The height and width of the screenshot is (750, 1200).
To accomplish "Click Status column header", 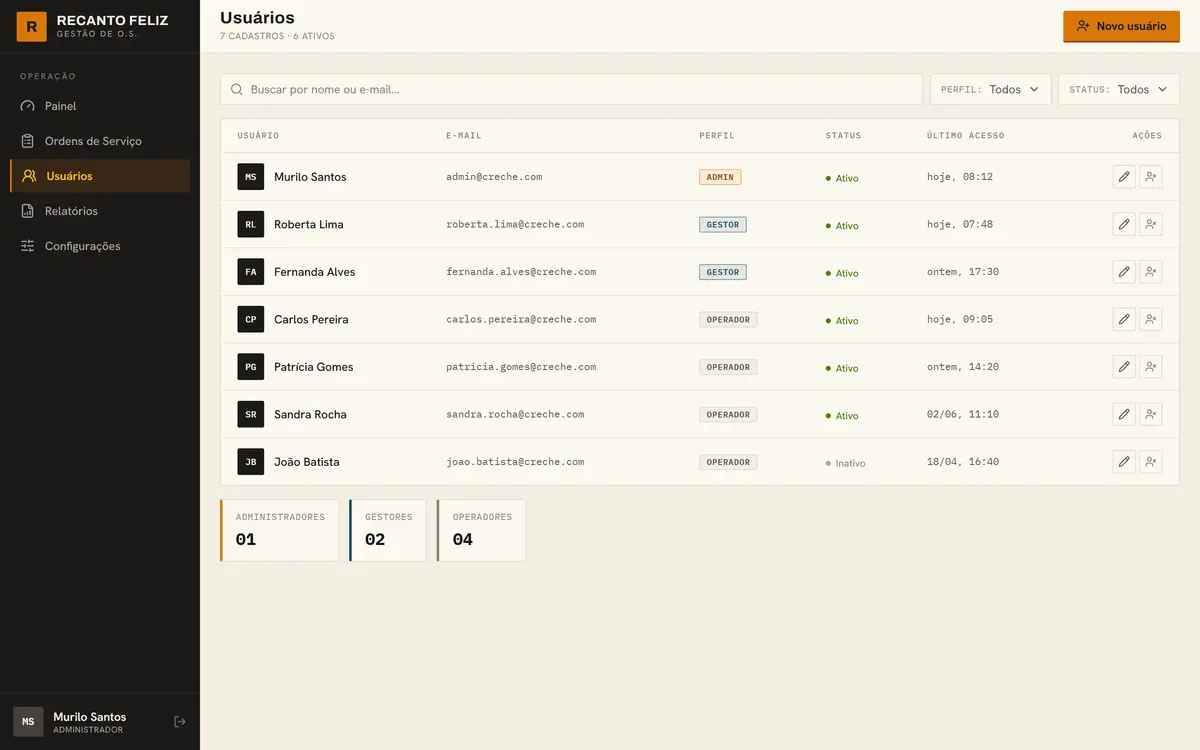I will (x=843, y=136).
